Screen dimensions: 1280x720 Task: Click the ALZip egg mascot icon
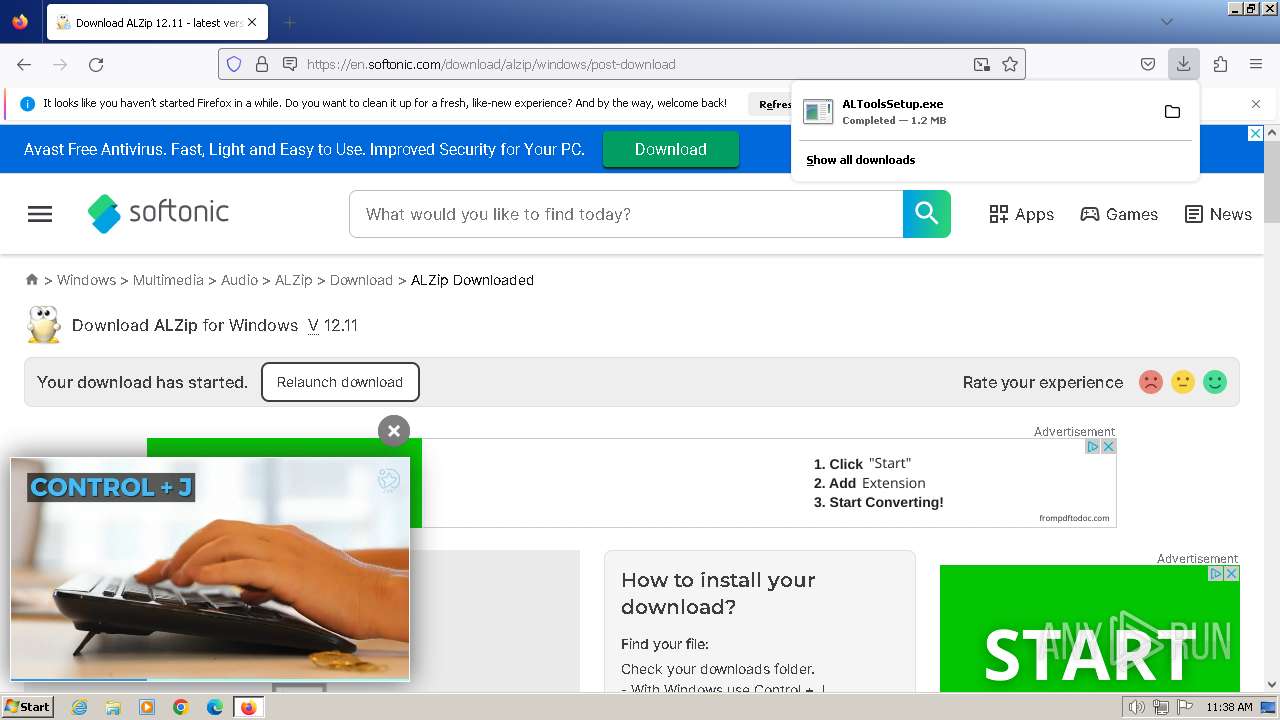(44, 325)
